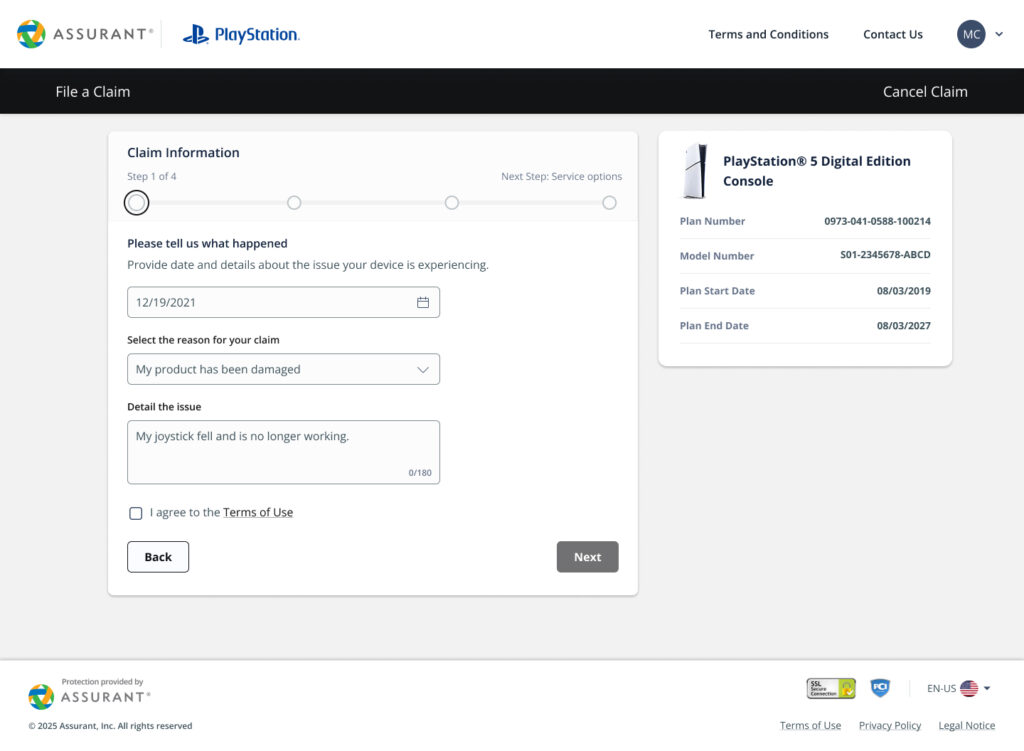
Task: Click the MC user avatar
Action: [971, 34]
